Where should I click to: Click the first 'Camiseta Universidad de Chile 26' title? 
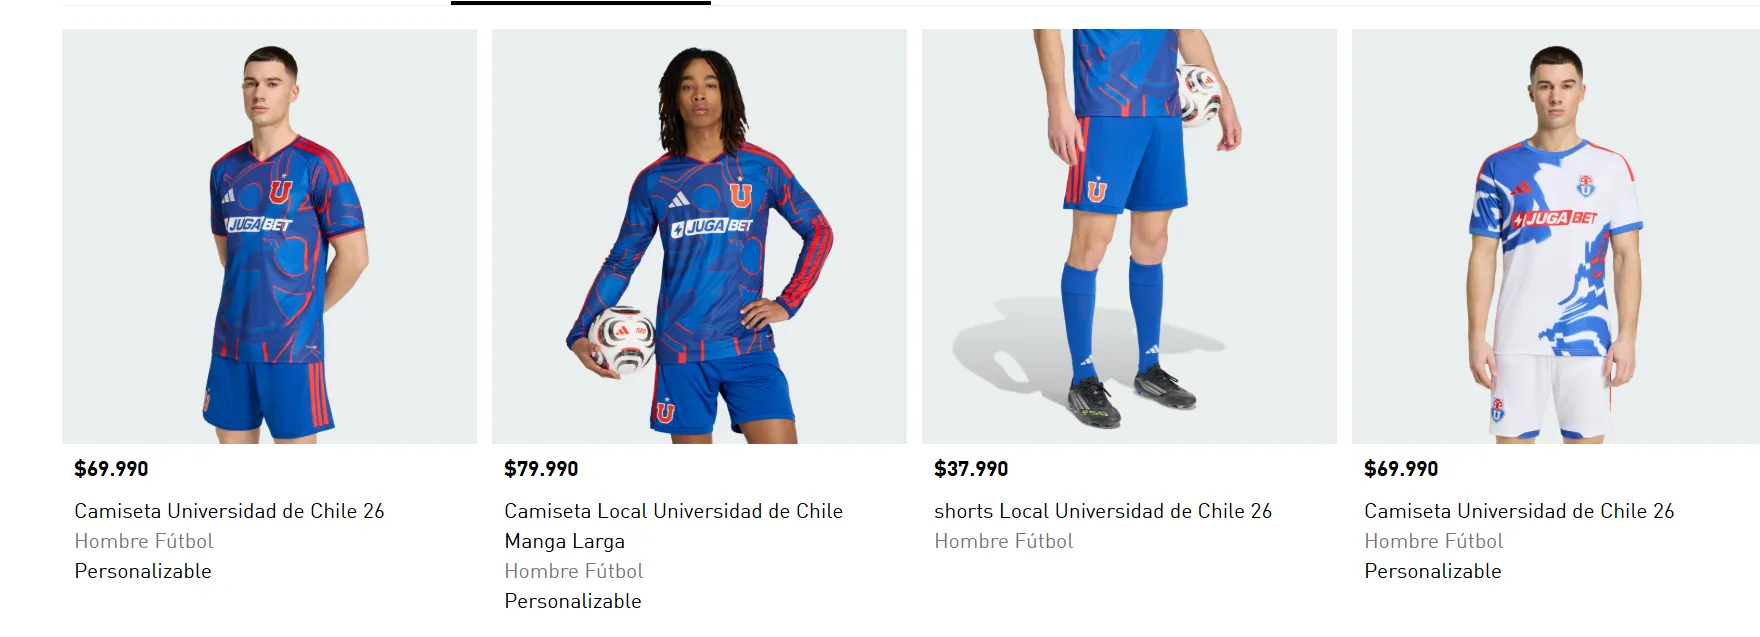229,511
